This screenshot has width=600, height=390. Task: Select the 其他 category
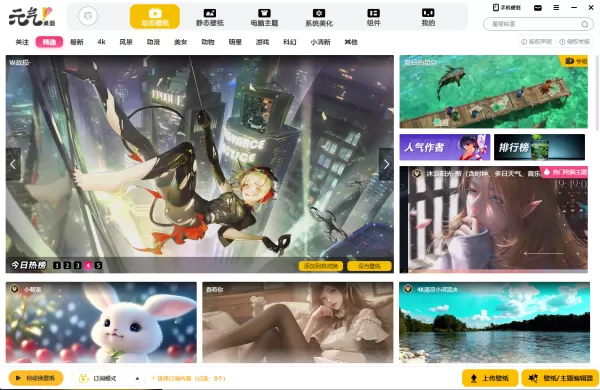coord(351,42)
